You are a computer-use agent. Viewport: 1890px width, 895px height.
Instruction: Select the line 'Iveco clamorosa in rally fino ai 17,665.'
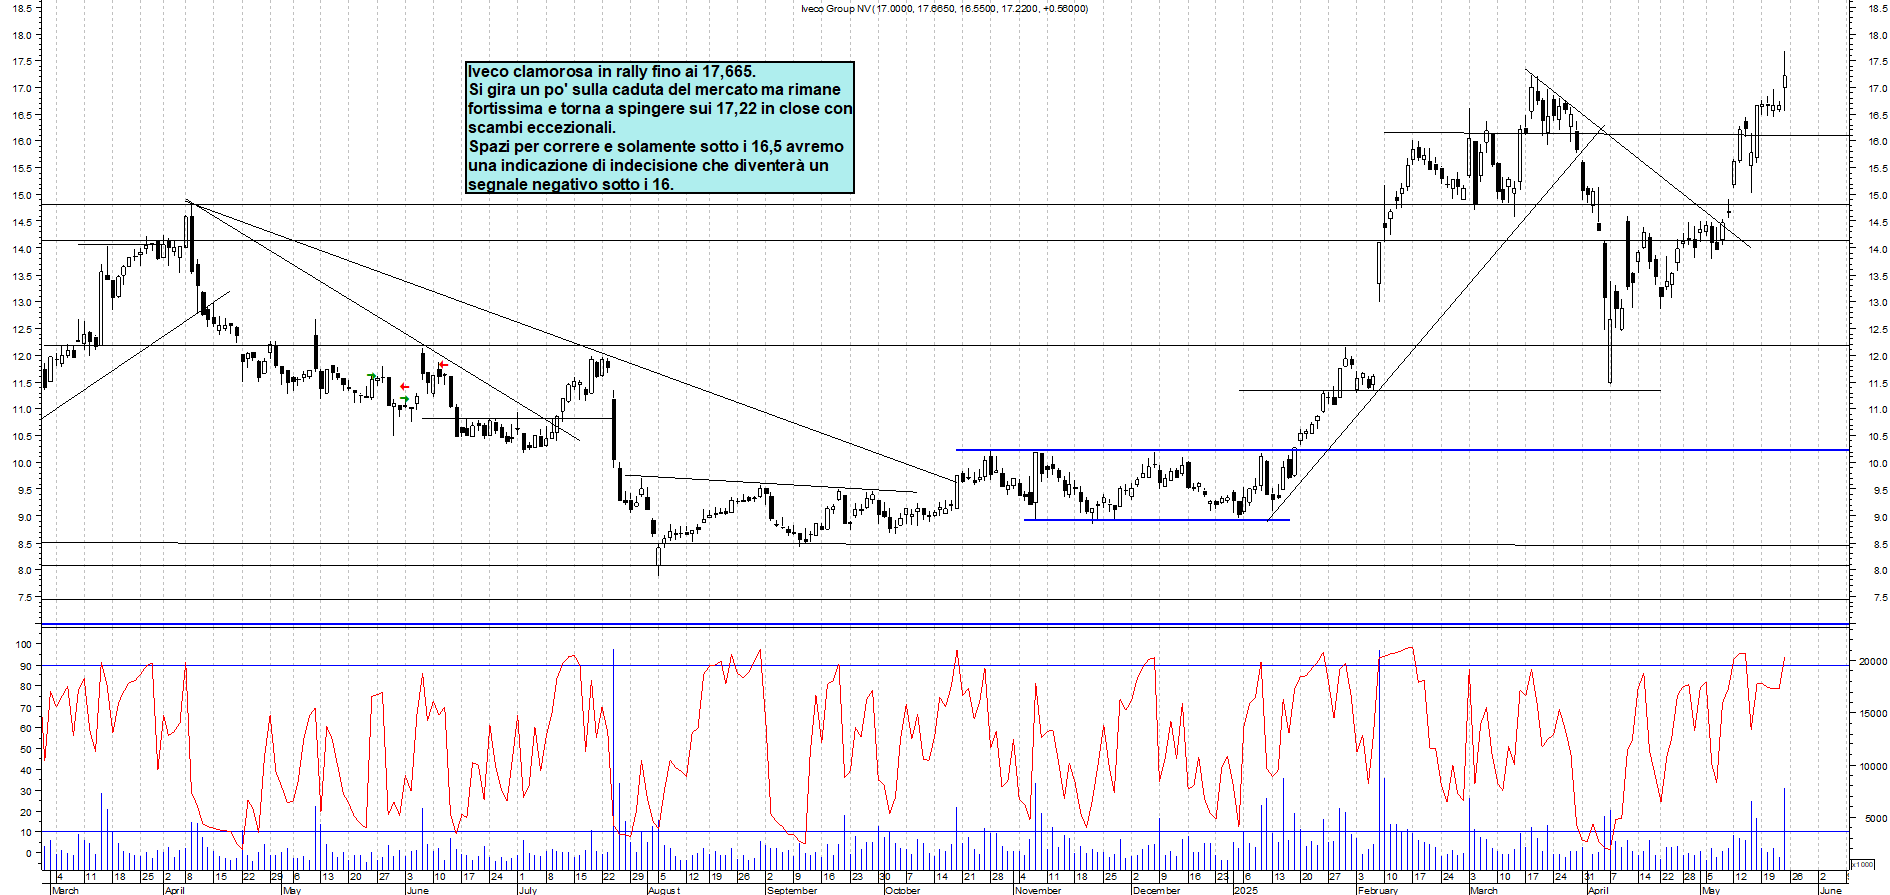[612, 71]
